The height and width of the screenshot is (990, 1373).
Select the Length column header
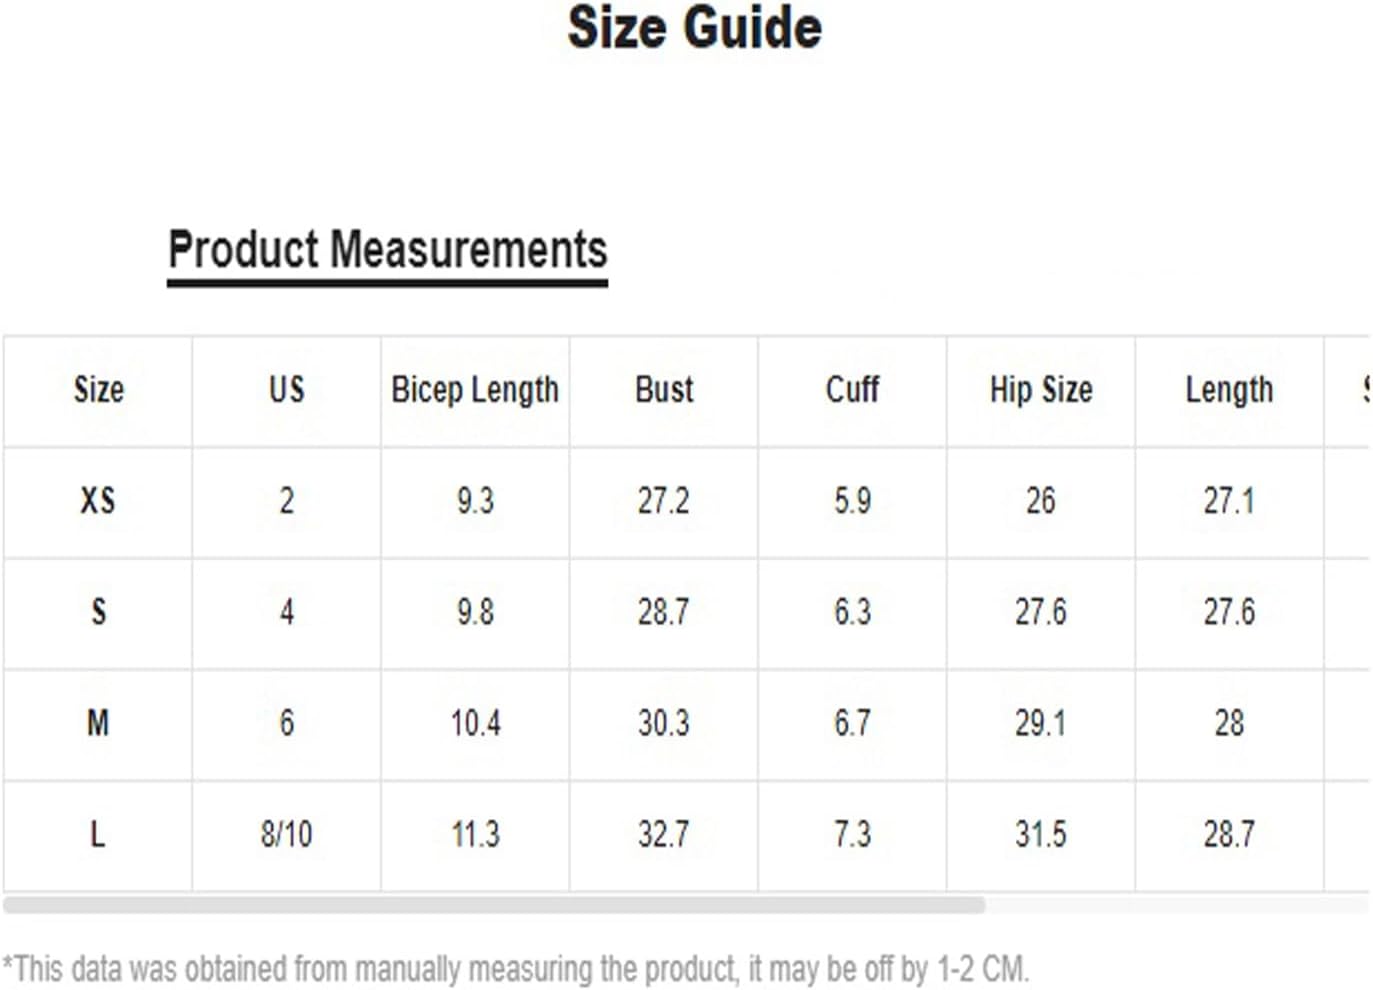[1229, 390]
